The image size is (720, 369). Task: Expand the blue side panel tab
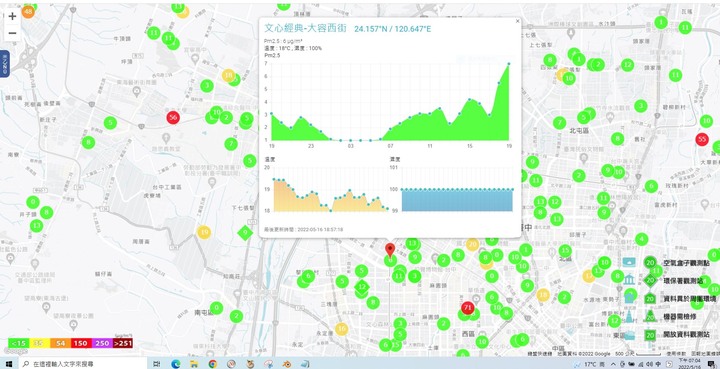(4, 64)
